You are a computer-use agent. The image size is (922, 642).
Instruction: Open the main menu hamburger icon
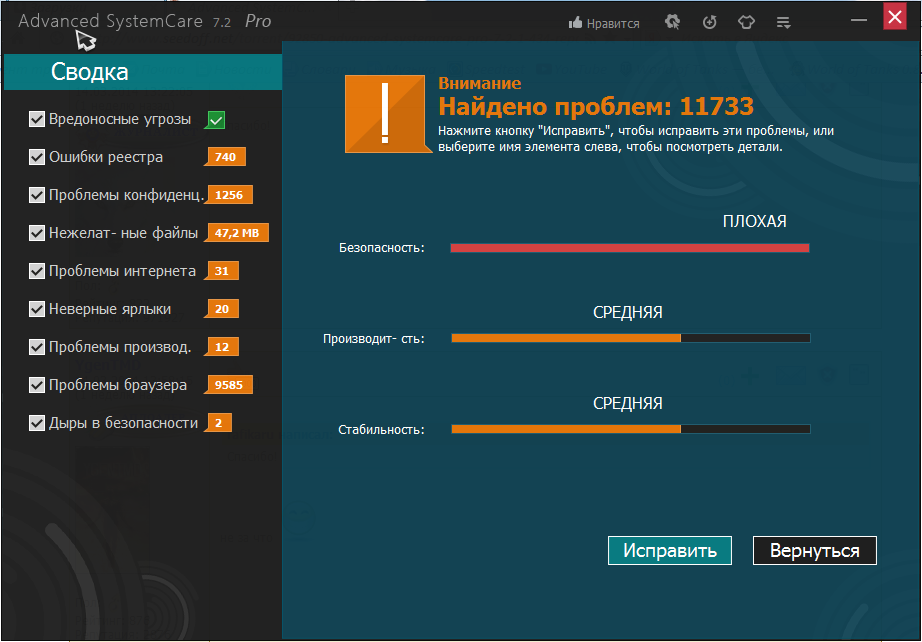tap(783, 22)
